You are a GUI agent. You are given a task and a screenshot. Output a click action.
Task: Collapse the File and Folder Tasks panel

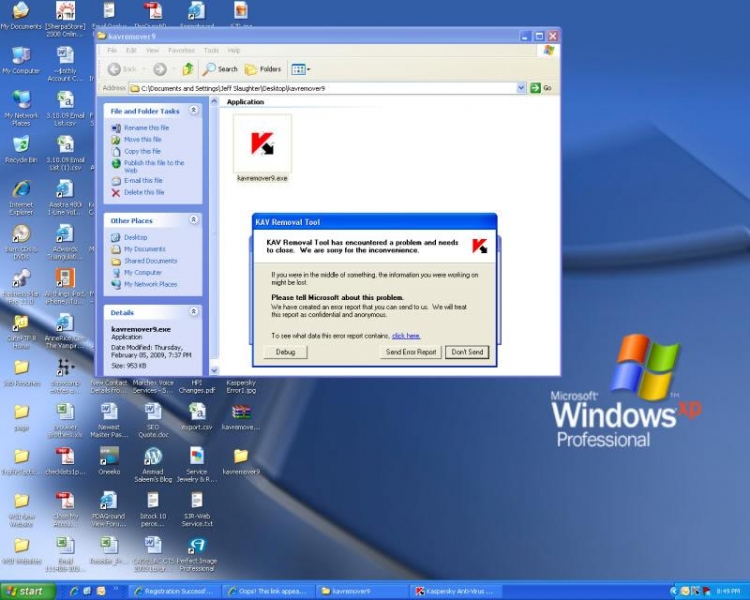pyautogui.click(x=194, y=111)
